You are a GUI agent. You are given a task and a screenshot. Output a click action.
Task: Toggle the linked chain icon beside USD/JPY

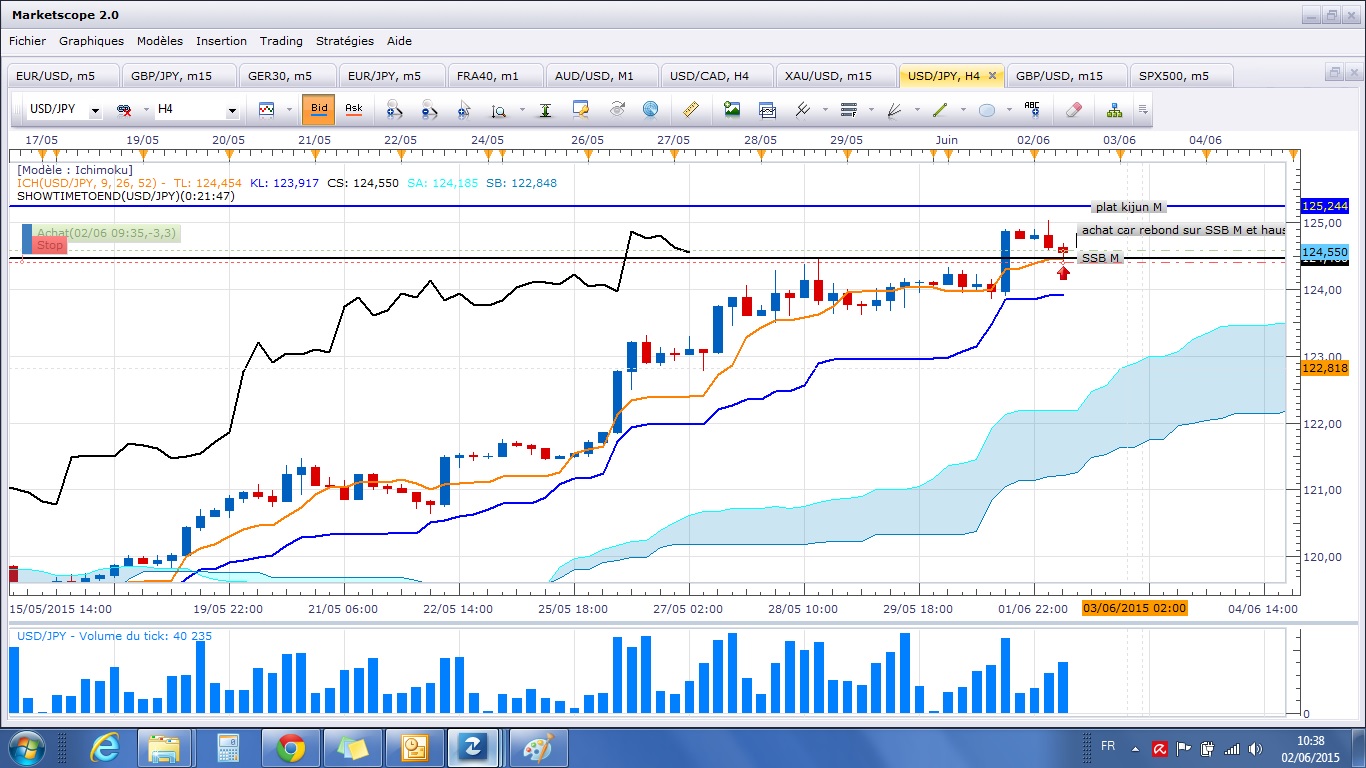point(124,110)
